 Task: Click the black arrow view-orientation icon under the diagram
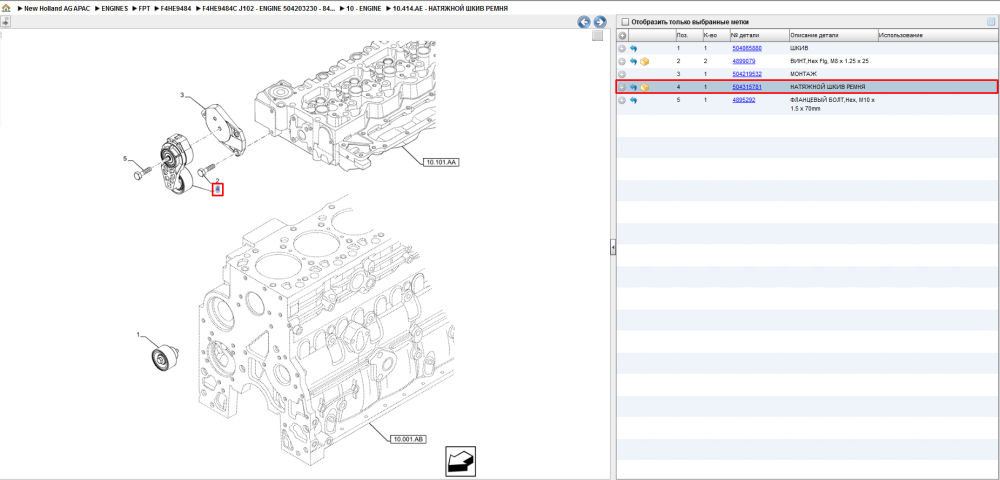(x=461, y=460)
